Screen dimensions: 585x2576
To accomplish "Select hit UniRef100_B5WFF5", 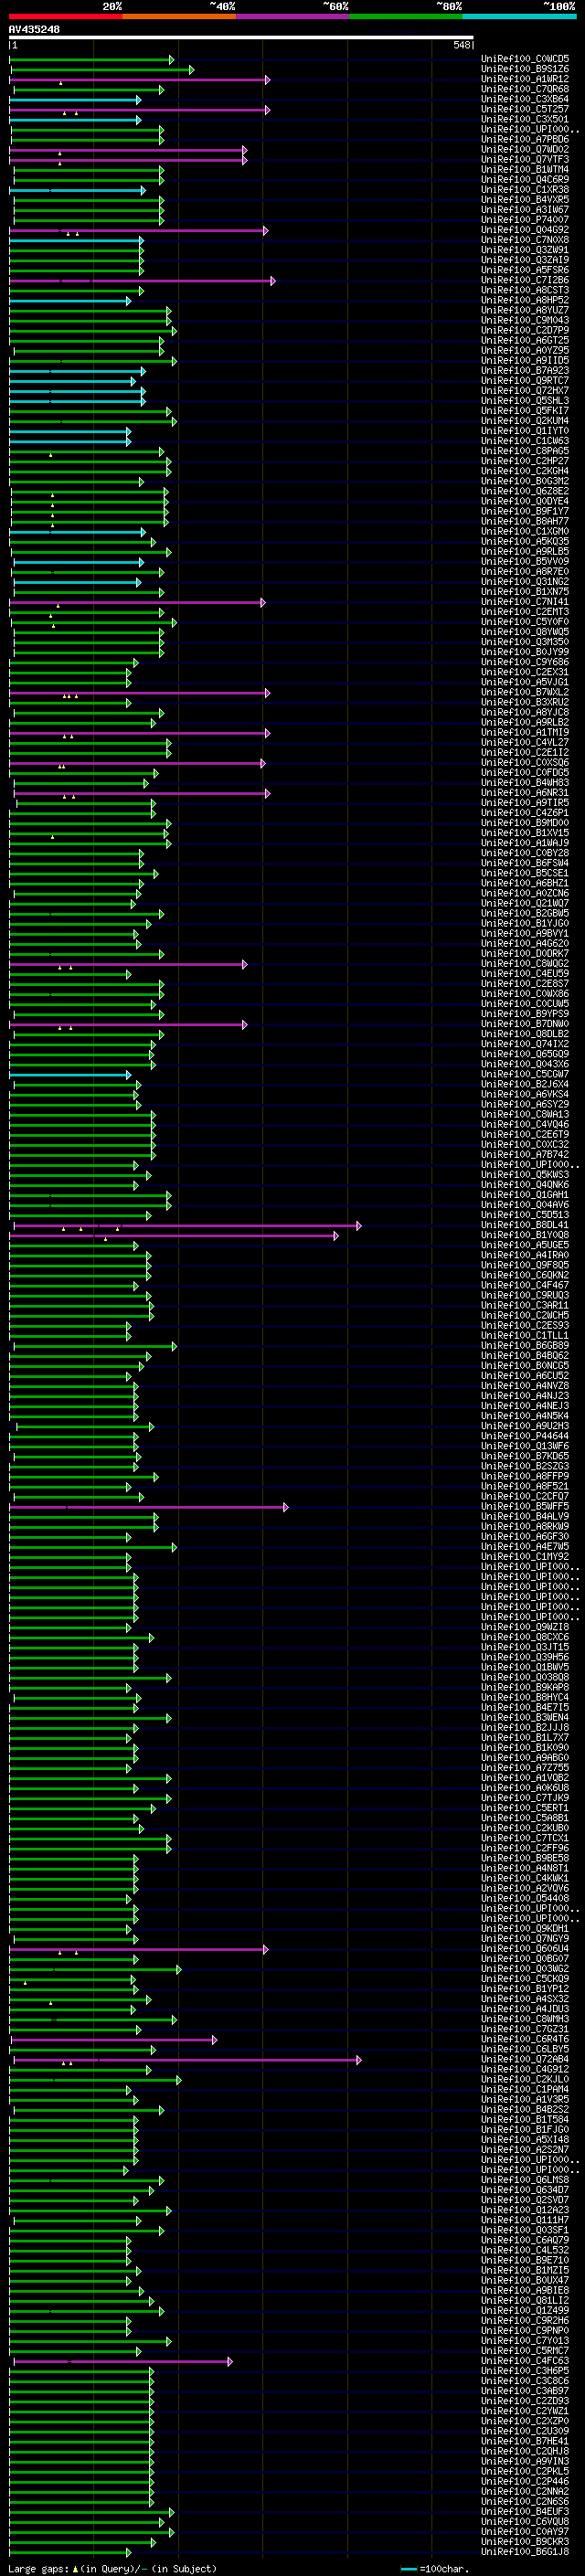I will point(525,1507).
